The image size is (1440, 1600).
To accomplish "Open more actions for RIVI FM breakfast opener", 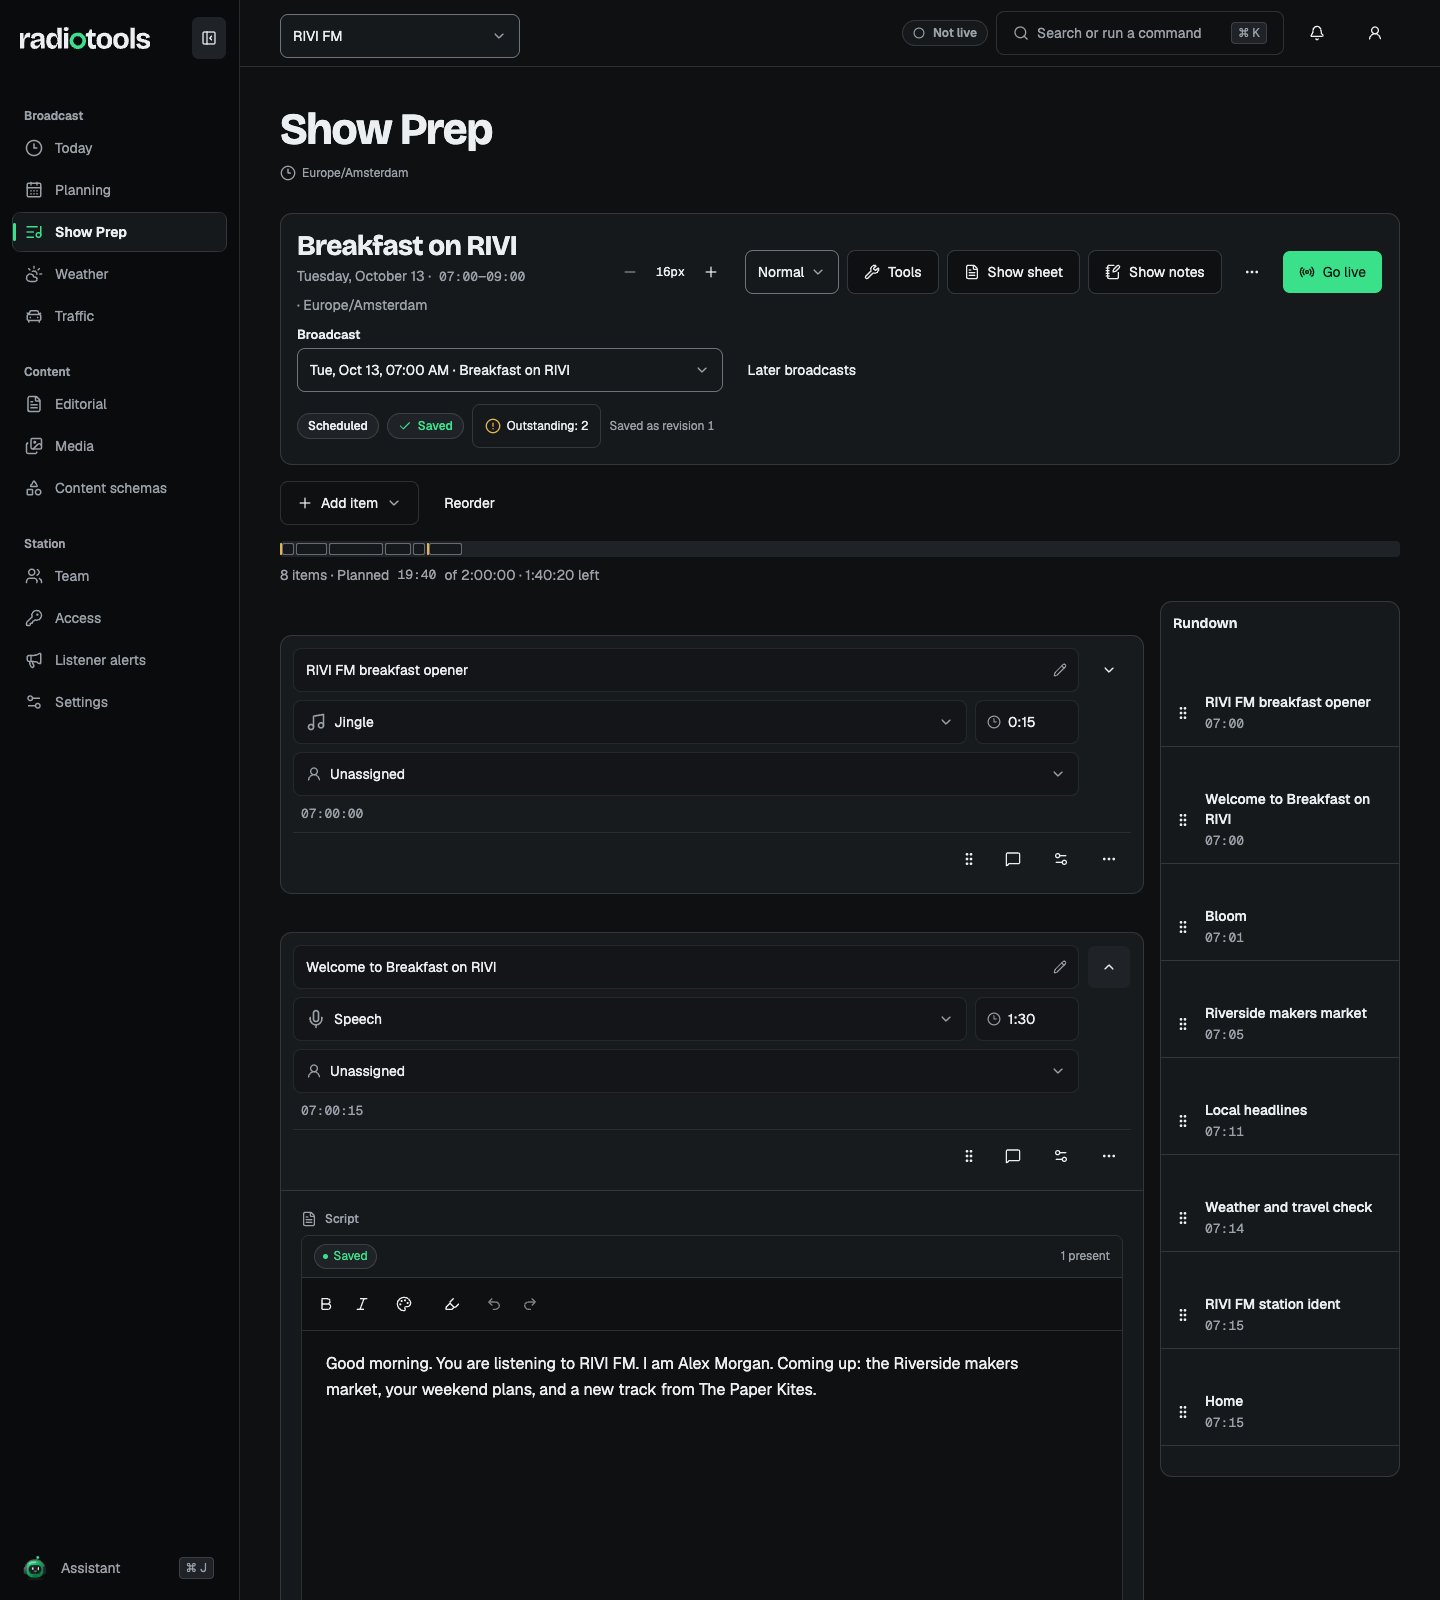I will point(1109,859).
